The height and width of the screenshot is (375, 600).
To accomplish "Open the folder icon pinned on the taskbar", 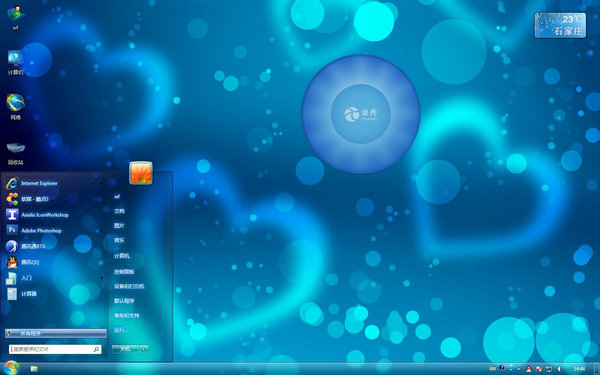I will 34,369.
